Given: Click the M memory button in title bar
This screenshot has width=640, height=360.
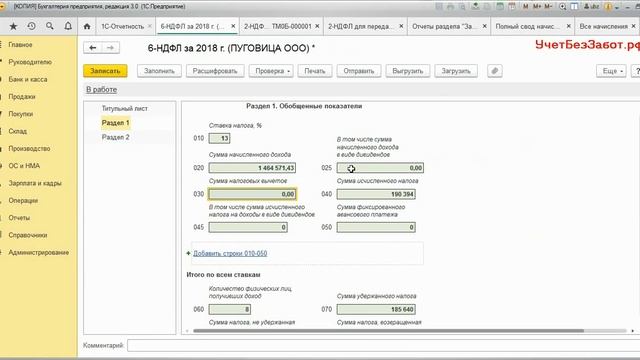Looking at the screenshot, I should (x=525, y=7).
